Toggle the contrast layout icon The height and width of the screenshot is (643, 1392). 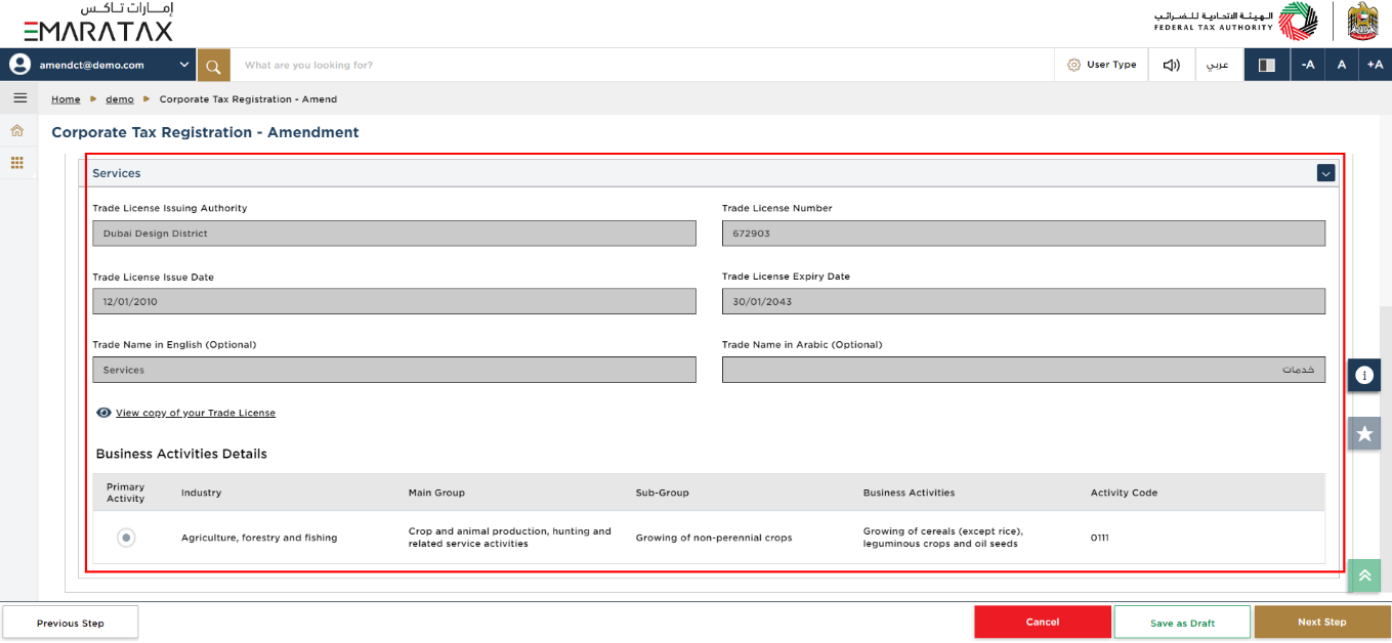coord(1266,65)
